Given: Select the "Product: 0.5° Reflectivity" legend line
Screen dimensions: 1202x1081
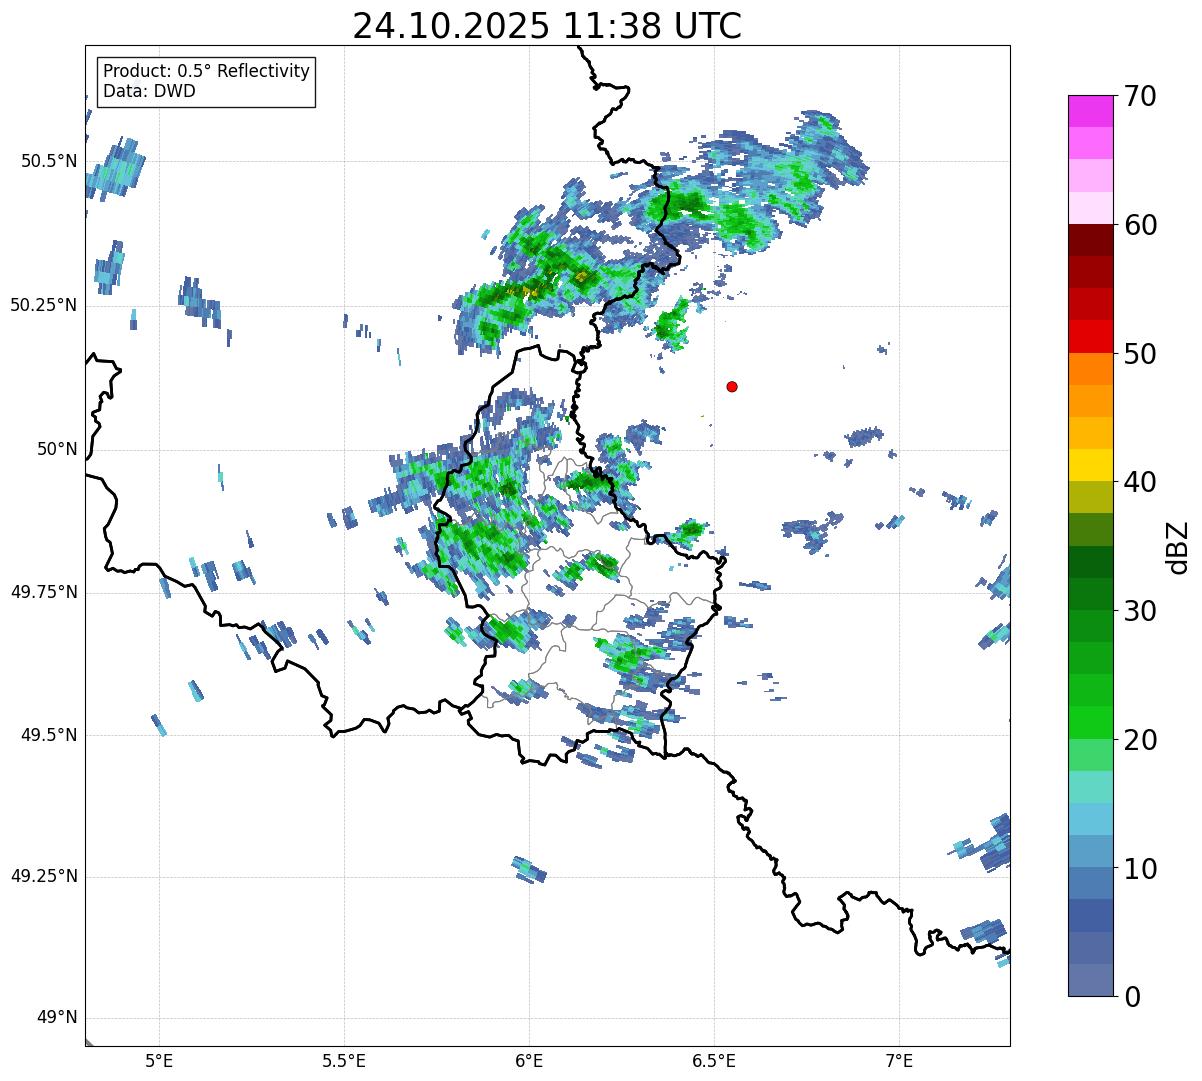Looking at the screenshot, I should pos(206,72).
